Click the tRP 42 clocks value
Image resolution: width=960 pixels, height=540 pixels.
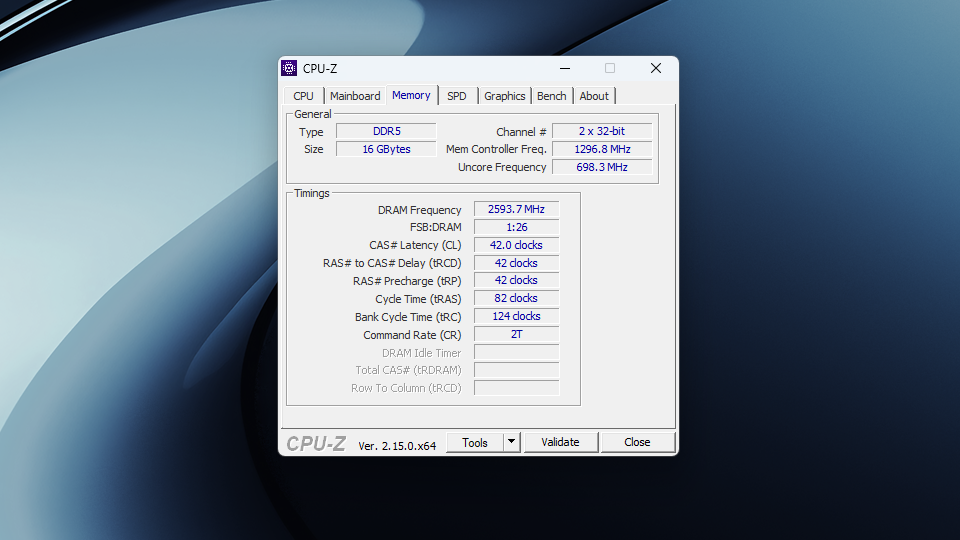coord(516,280)
